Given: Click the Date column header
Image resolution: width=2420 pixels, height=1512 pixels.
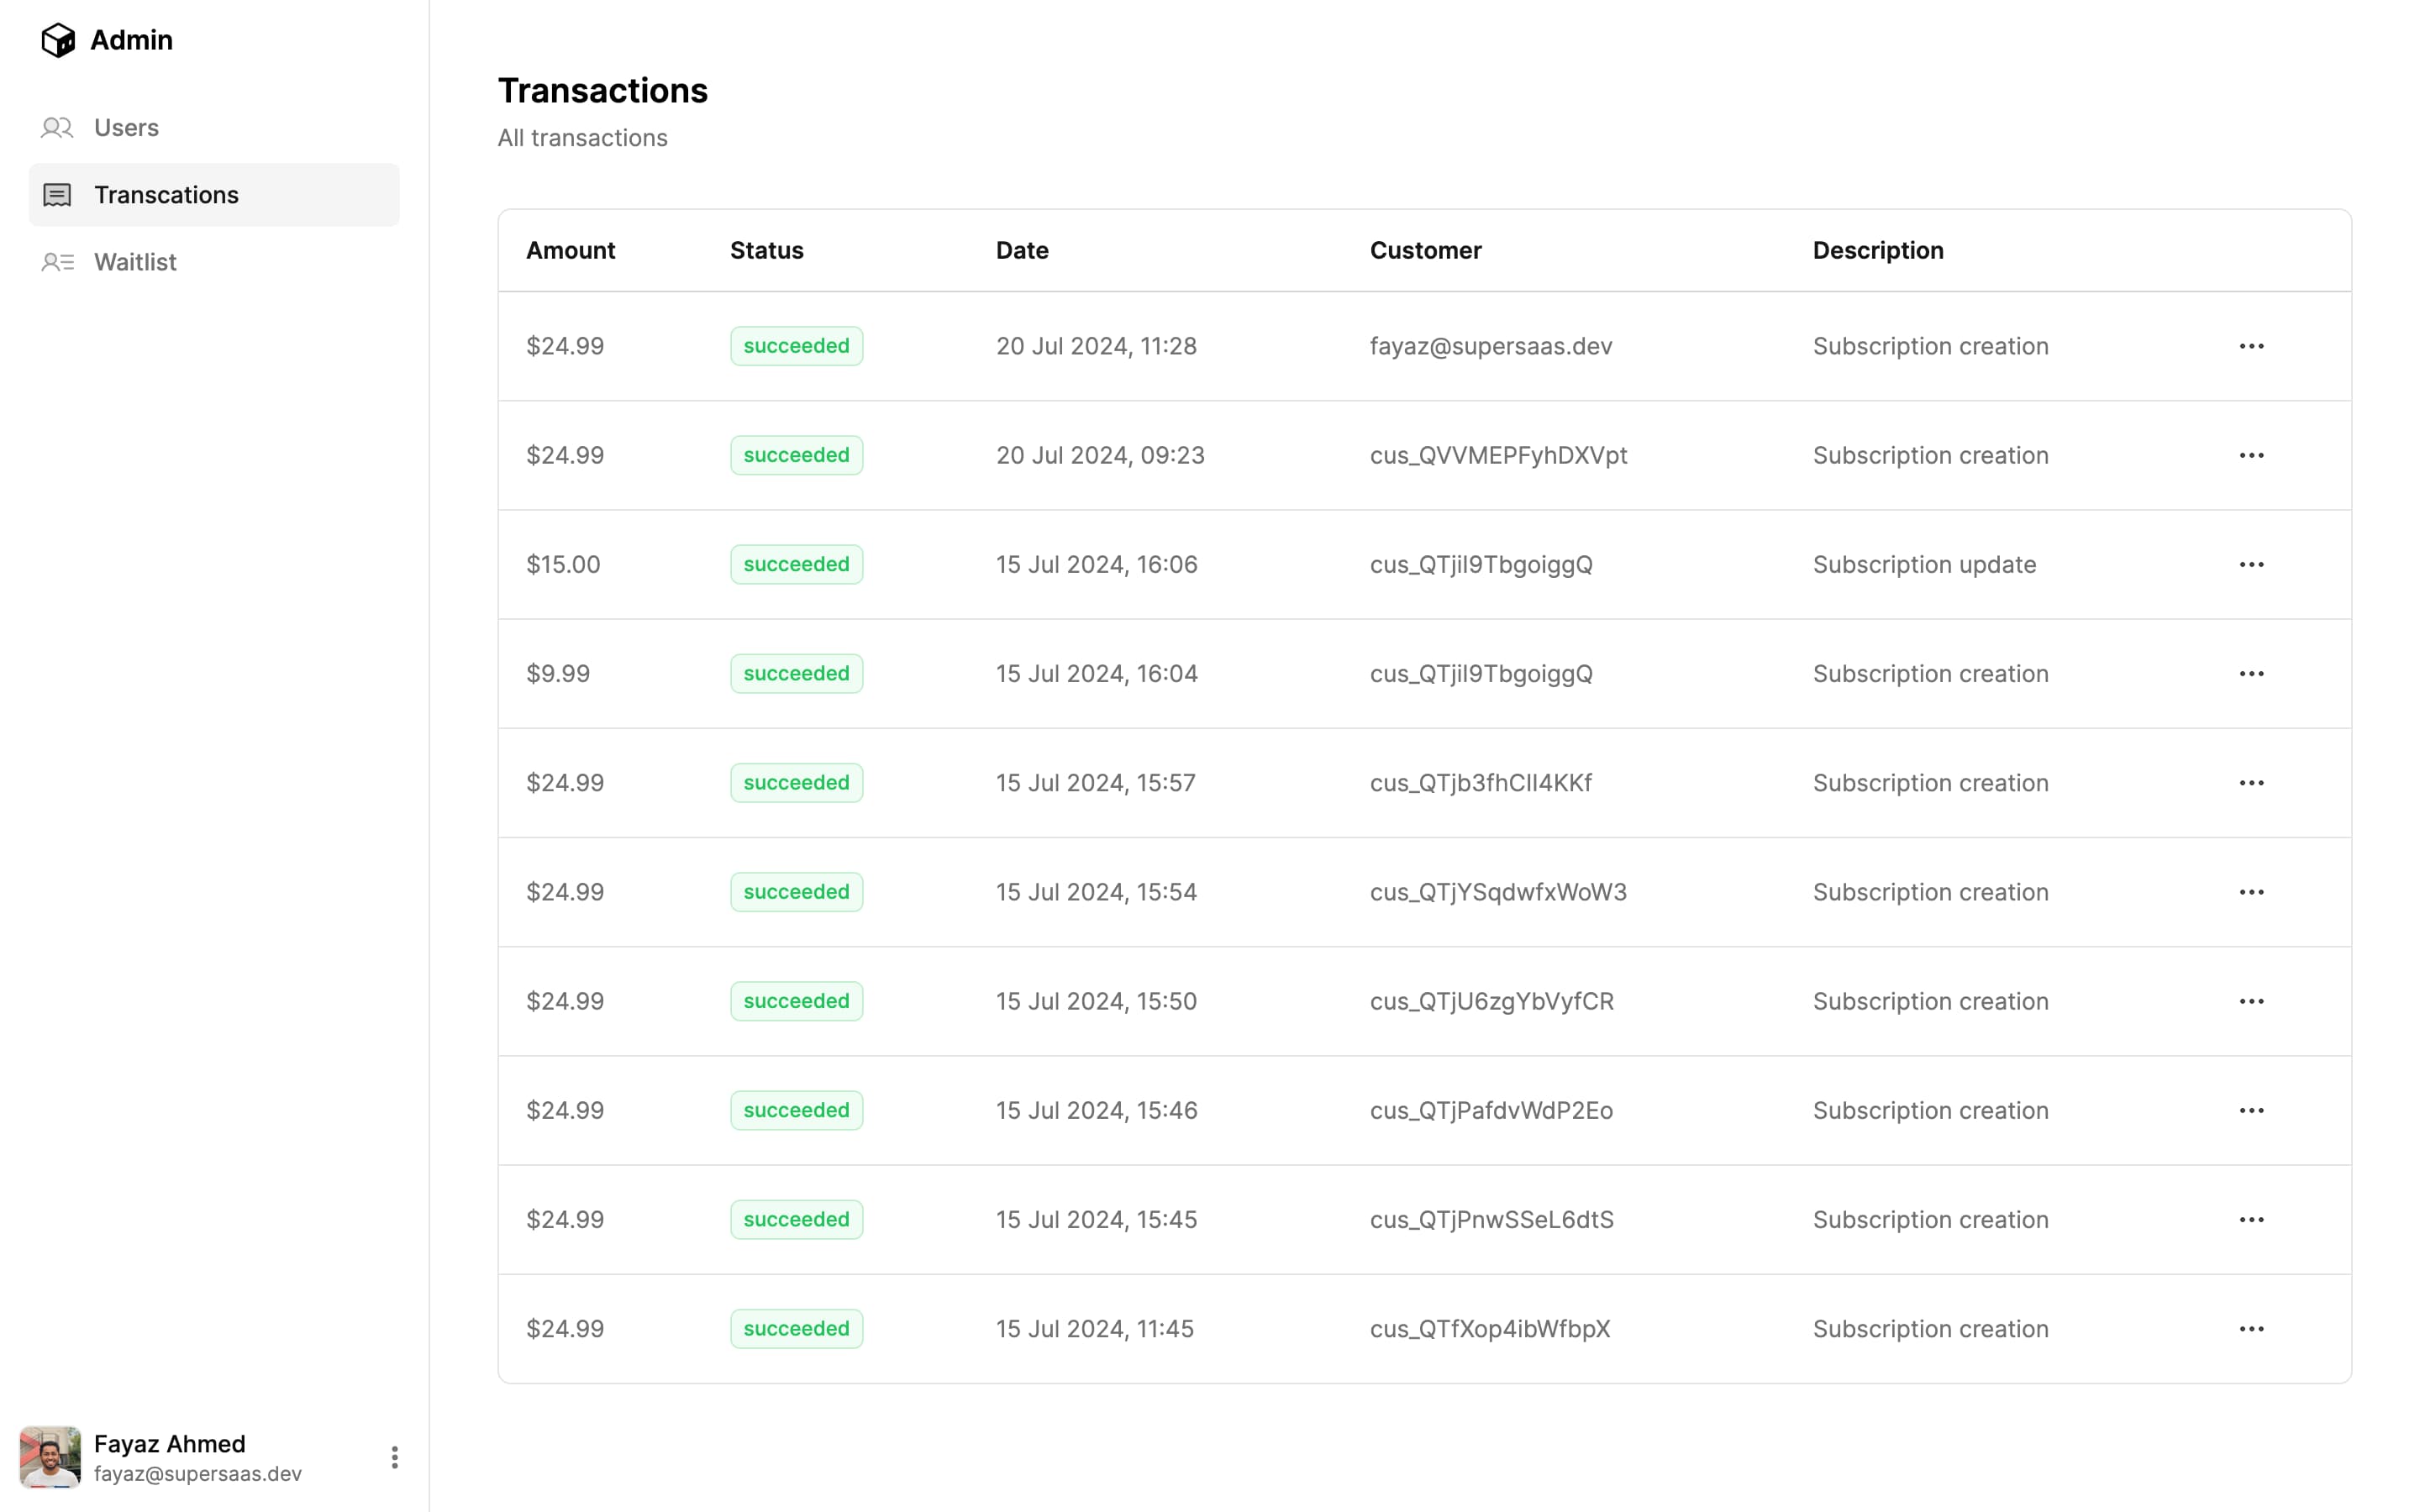Looking at the screenshot, I should pos(1021,250).
